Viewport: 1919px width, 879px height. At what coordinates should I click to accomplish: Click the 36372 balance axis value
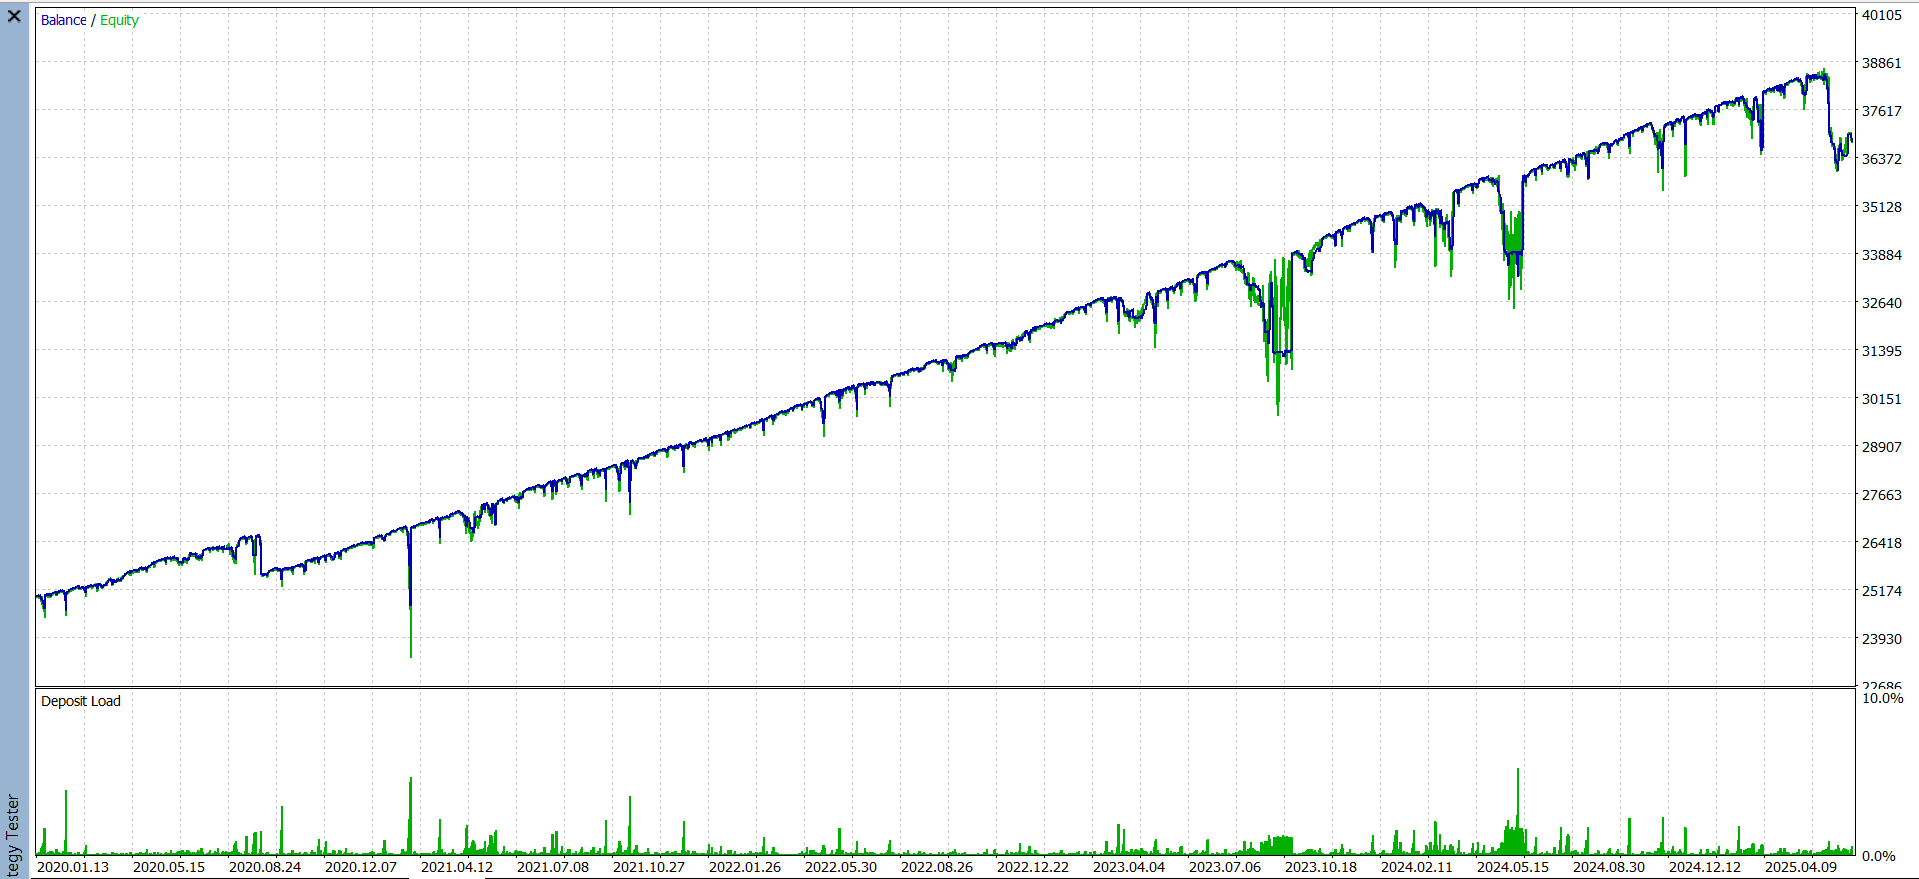pyautogui.click(x=1881, y=159)
